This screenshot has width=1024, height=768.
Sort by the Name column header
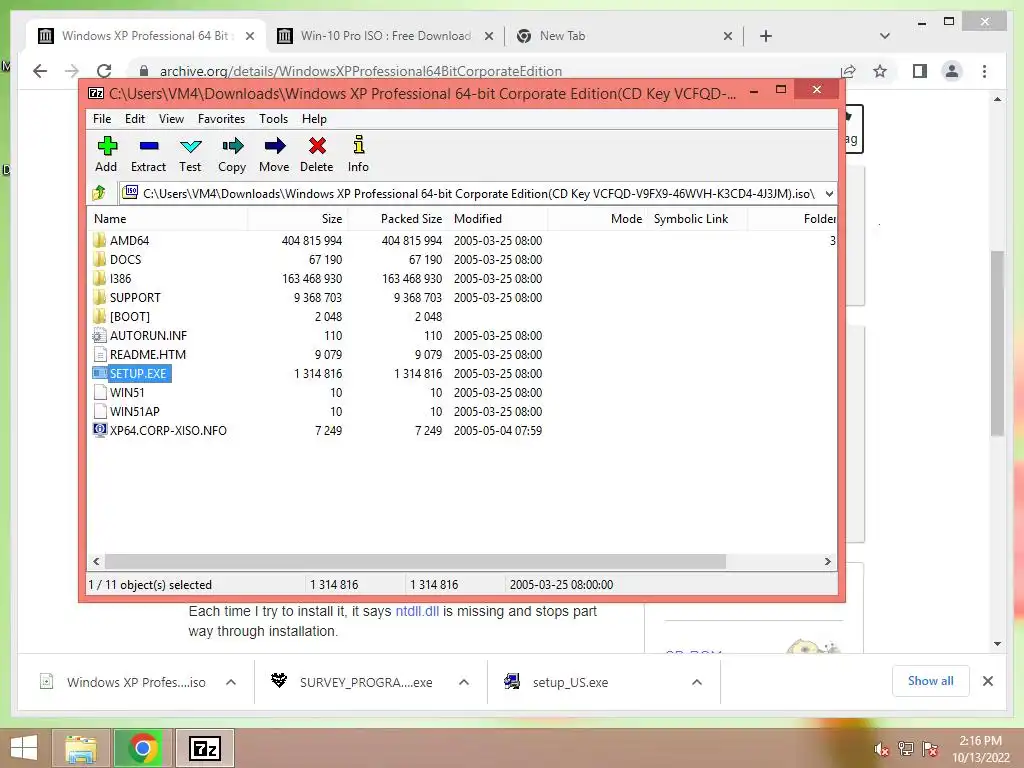pos(167,219)
